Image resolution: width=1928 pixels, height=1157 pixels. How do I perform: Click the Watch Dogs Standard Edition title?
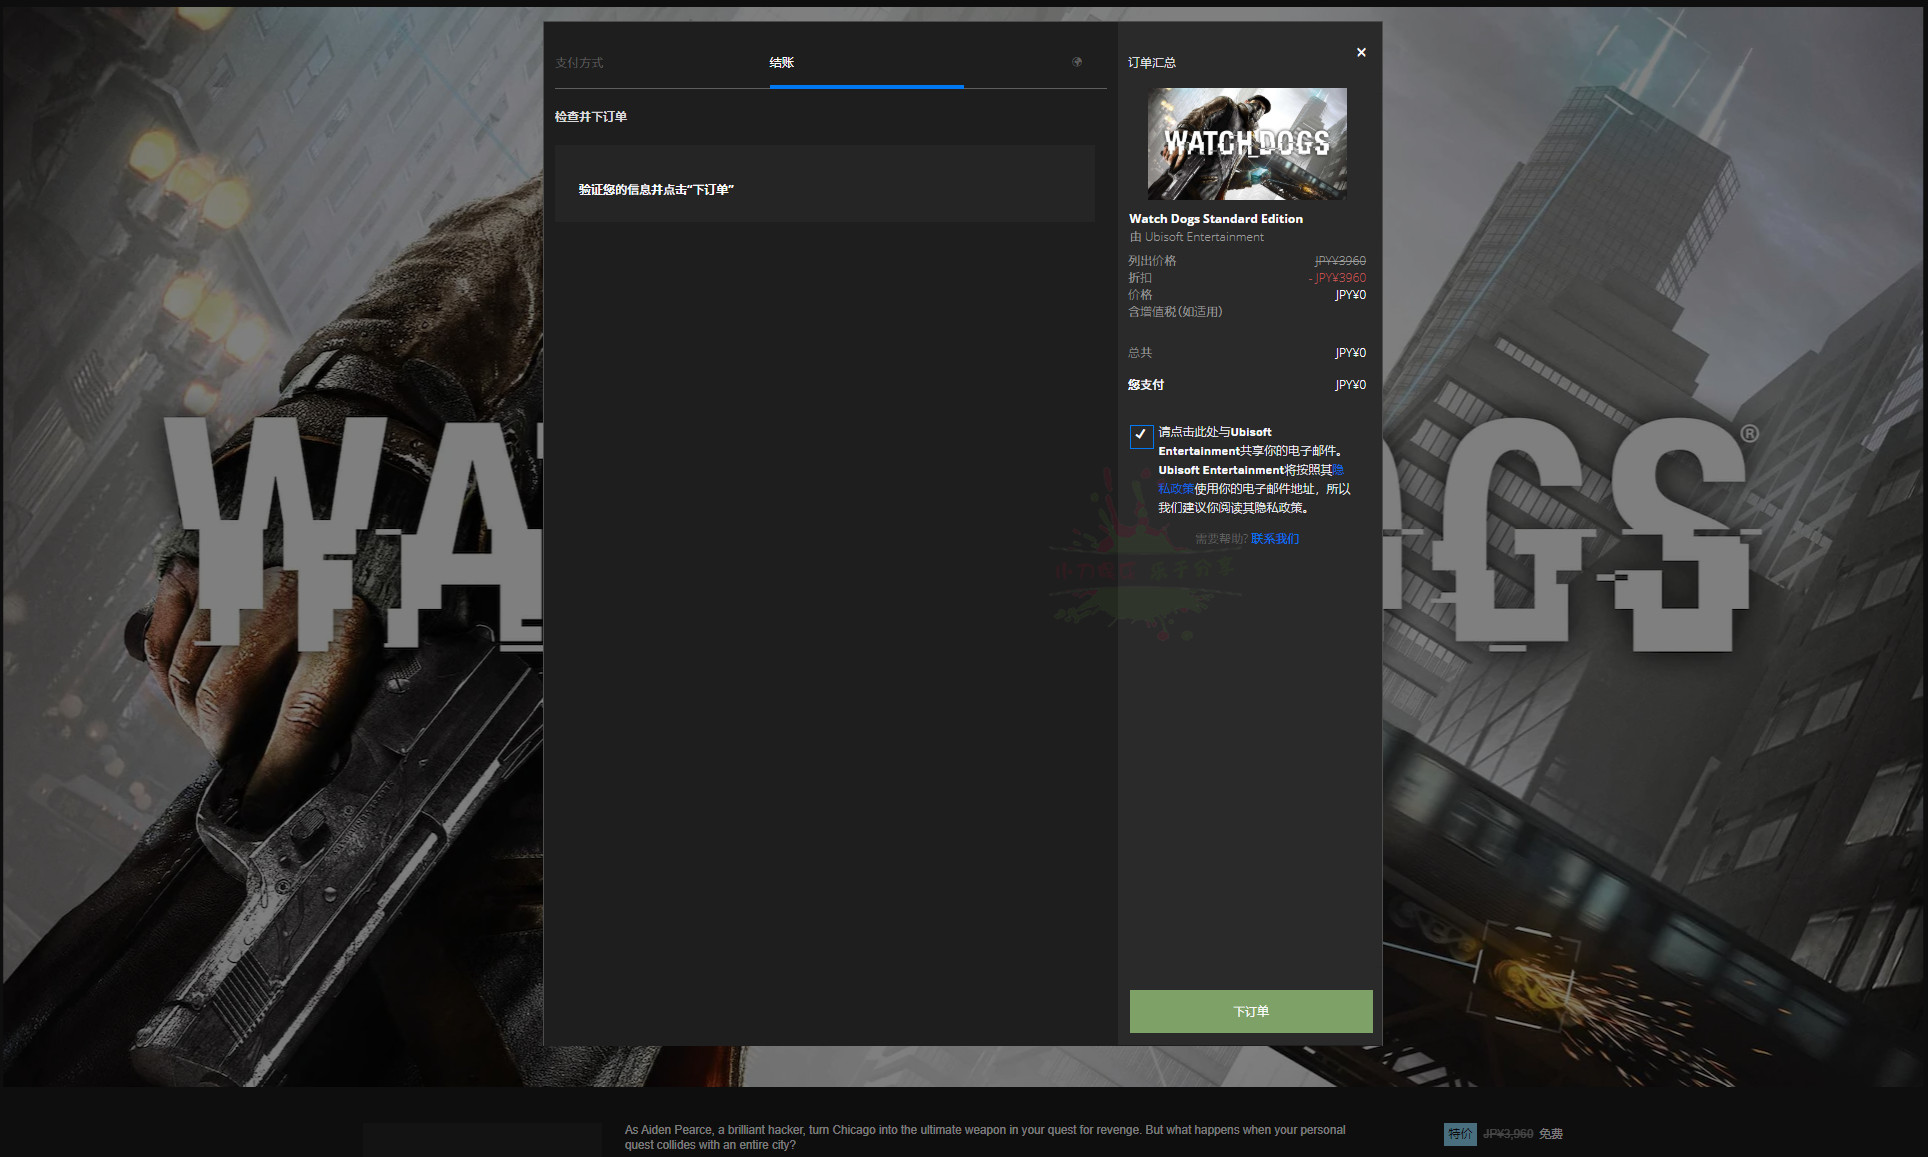(x=1215, y=219)
